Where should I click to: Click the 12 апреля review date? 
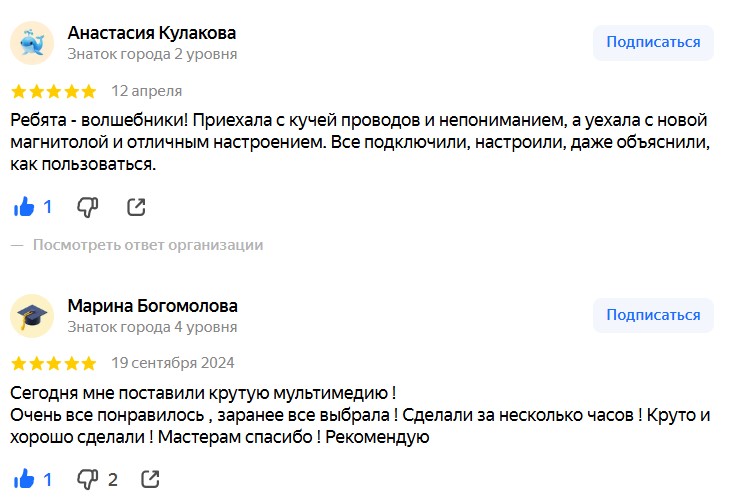(x=147, y=91)
